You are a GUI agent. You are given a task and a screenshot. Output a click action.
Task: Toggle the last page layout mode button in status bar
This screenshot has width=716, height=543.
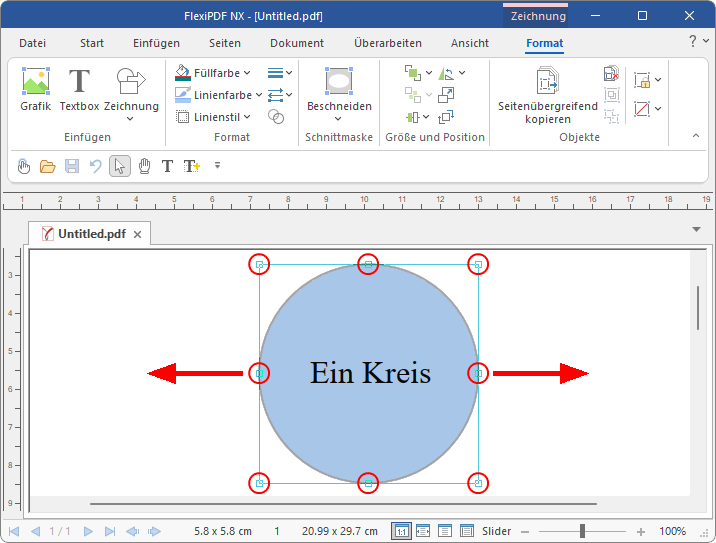pos(465,531)
